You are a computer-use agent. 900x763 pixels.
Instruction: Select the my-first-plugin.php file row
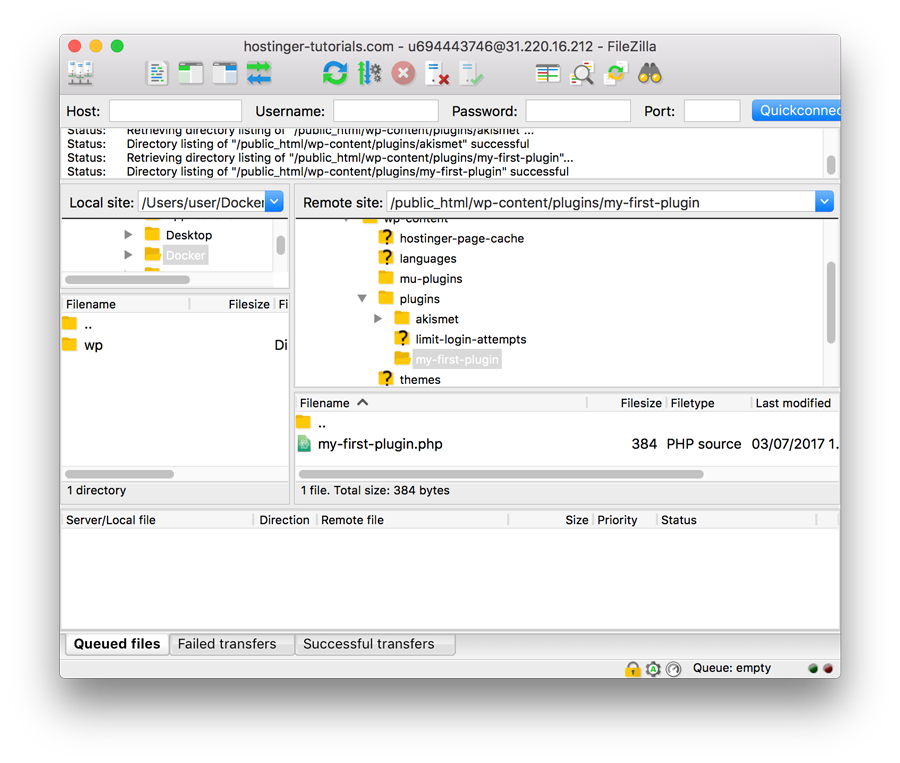tap(567, 444)
